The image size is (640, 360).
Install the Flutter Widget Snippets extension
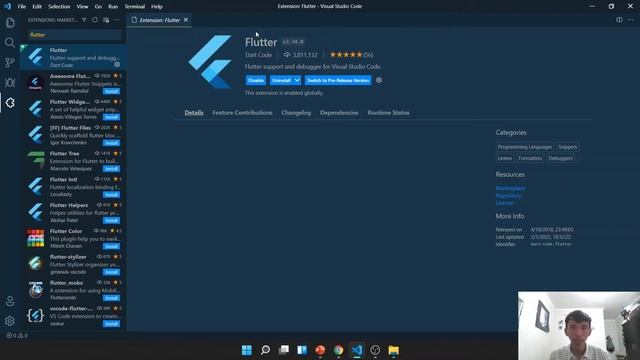click(x=111, y=117)
